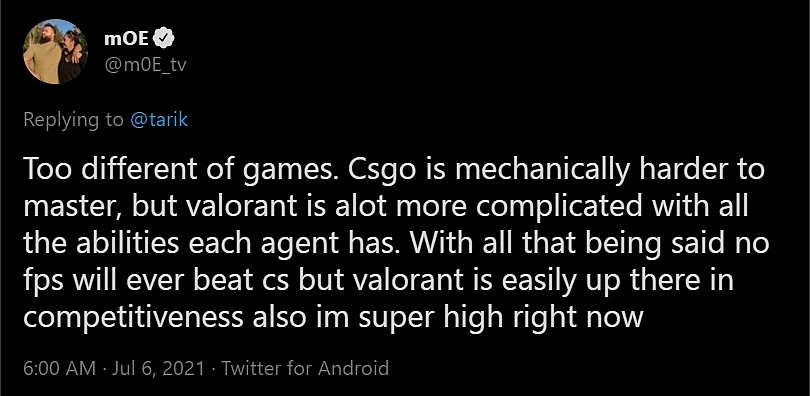
Task: Click the phrase "super high right now"
Action: click(x=501, y=317)
